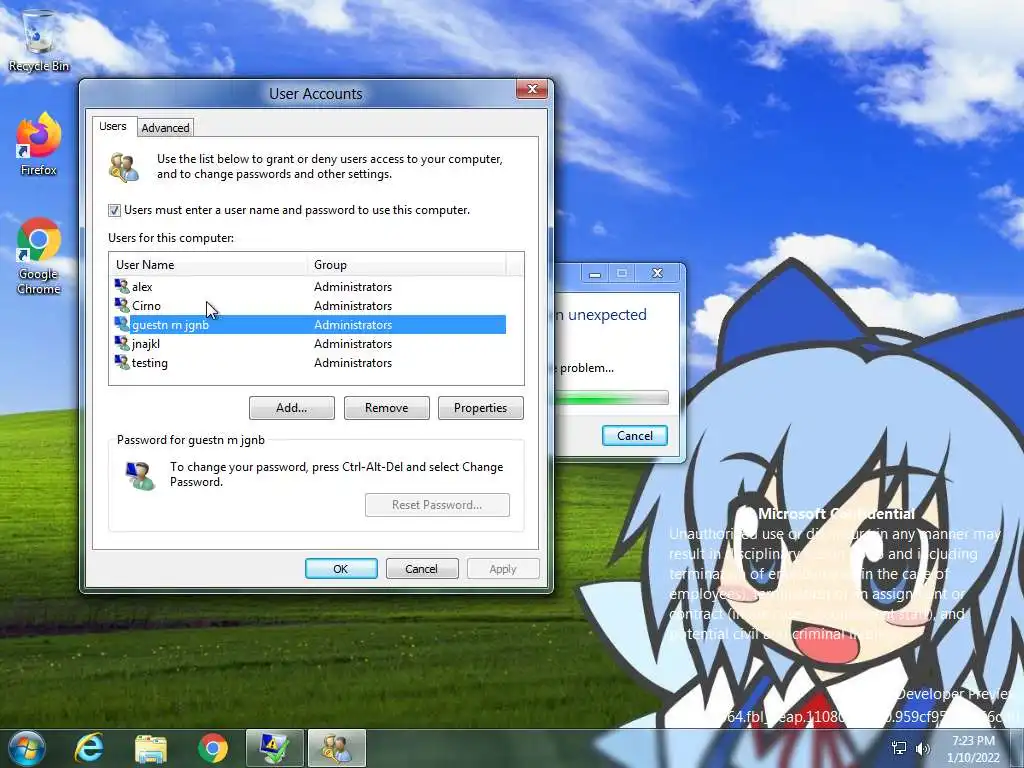Select the testing user row
Viewport: 1024px width, 768px height.
click(x=308, y=362)
